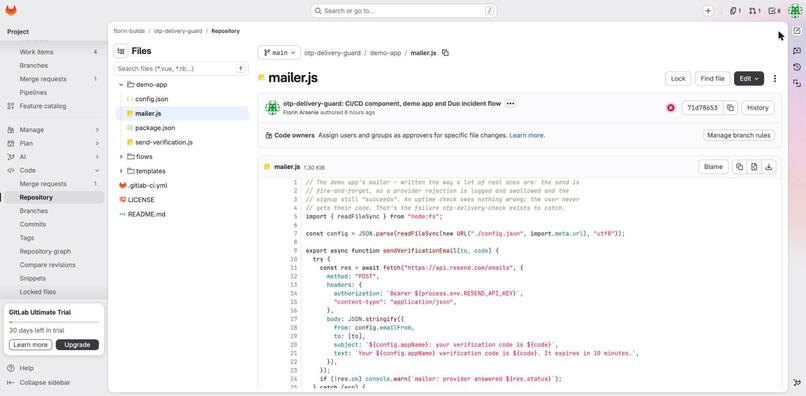Click the Find file button

tap(712, 79)
